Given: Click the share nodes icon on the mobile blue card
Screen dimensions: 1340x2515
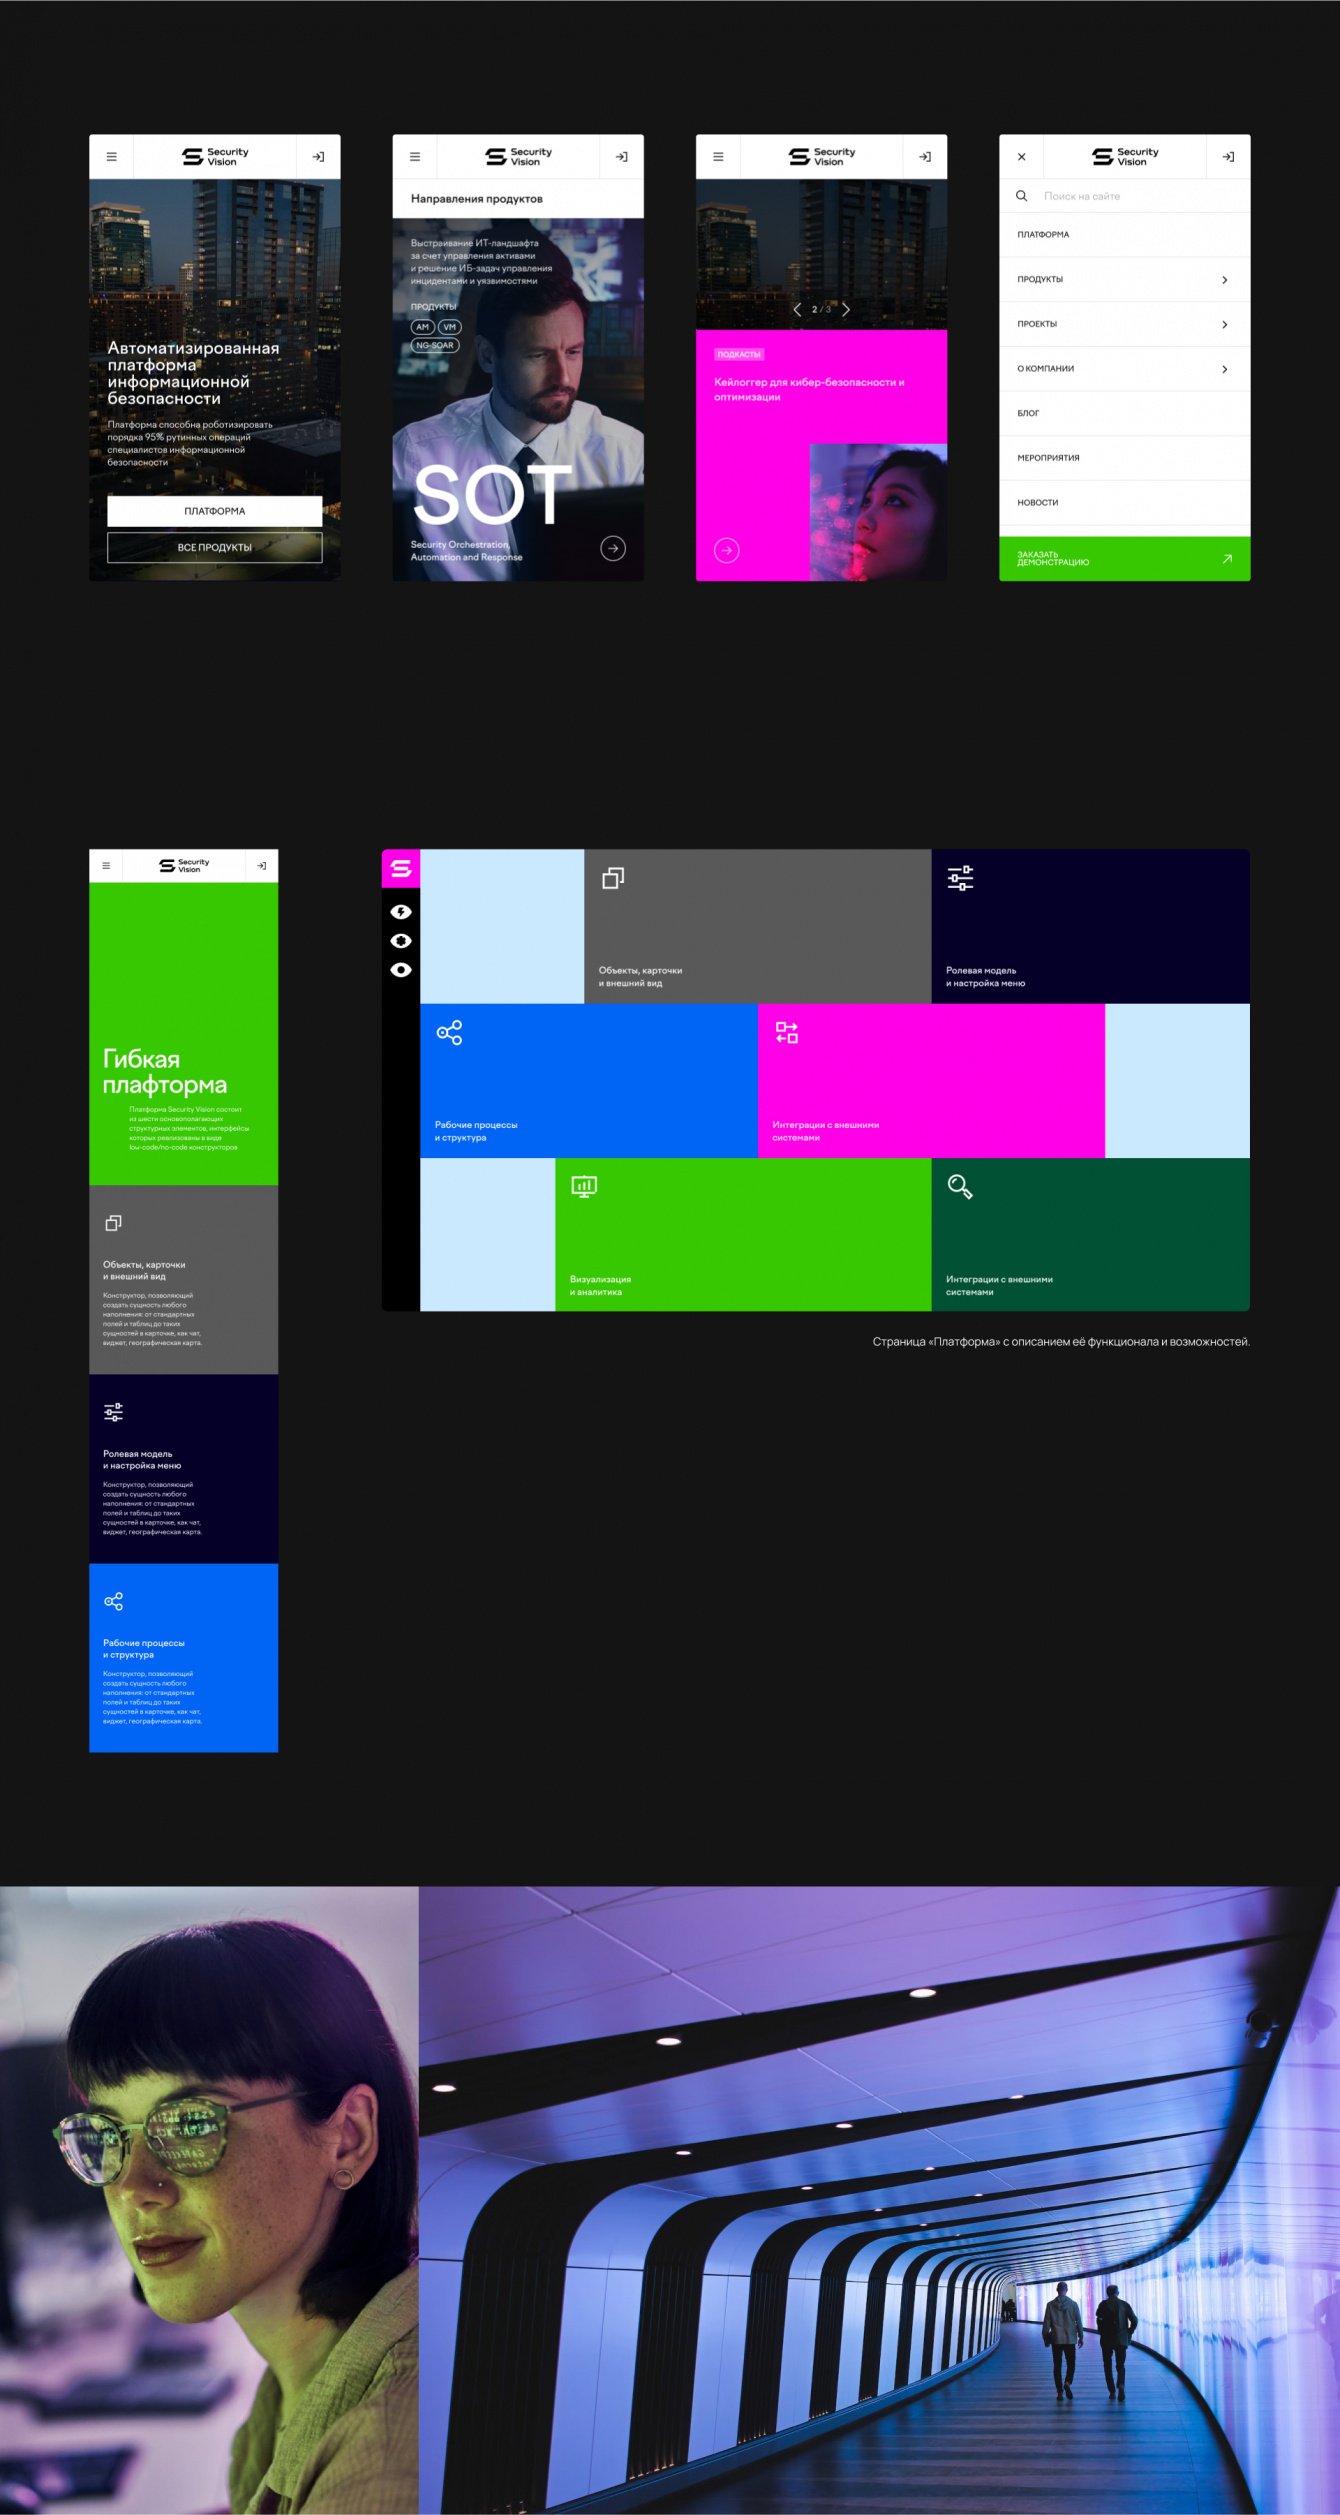Looking at the screenshot, I should [x=113, y=1601].
